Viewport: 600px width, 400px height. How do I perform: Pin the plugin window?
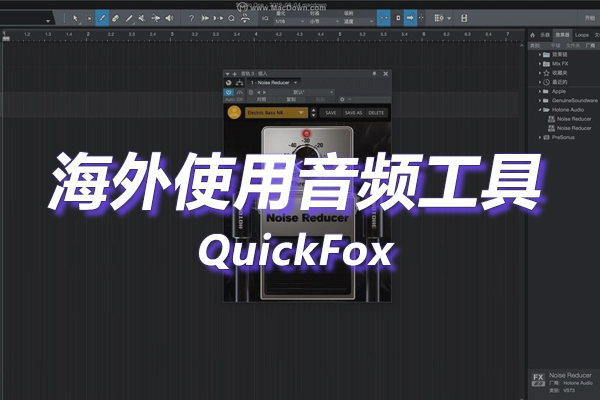[374, 73]
